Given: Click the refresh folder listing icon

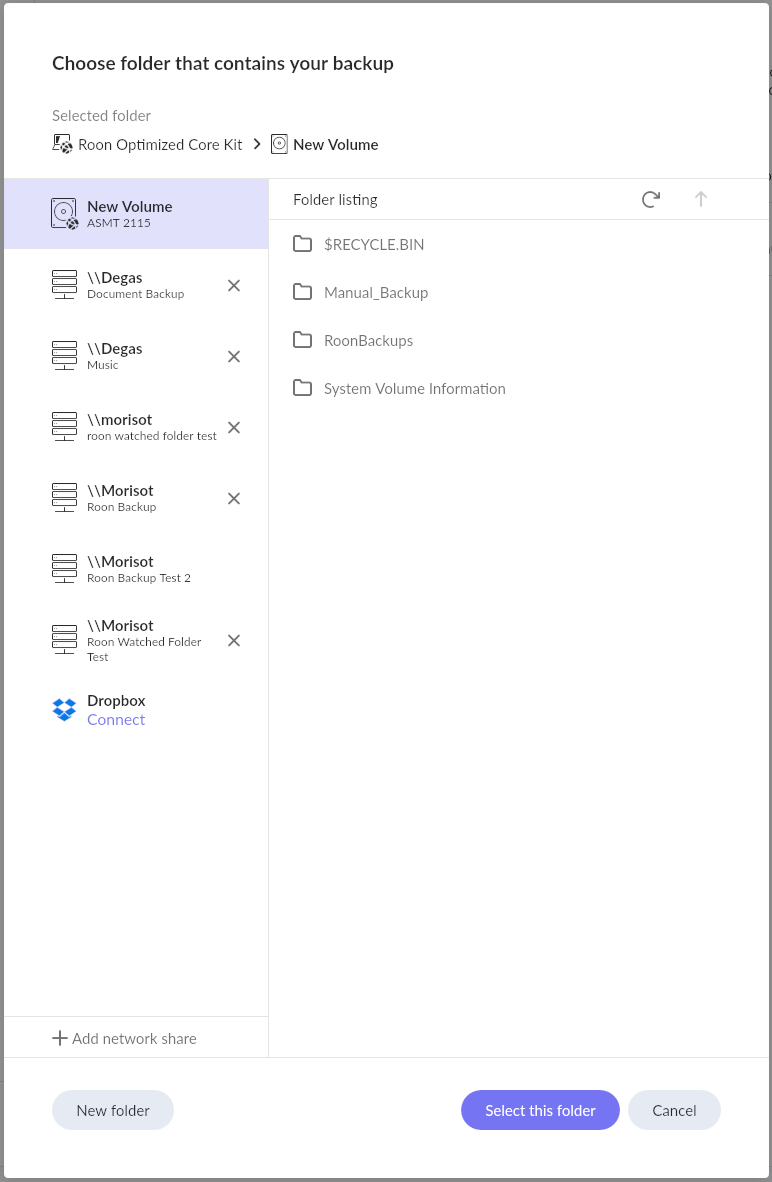Looking at the screenshot, I should coord(650,199).
